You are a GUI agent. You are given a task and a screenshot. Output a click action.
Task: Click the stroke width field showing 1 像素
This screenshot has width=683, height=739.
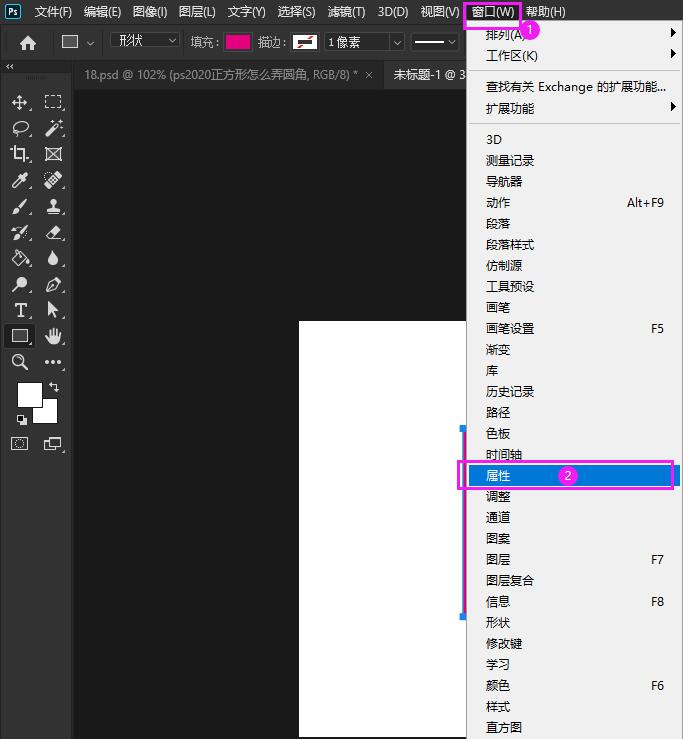point(358,42)
